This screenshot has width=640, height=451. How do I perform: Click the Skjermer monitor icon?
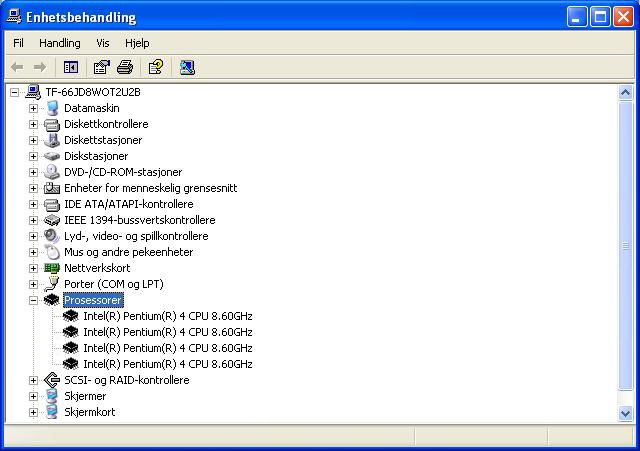52,396
